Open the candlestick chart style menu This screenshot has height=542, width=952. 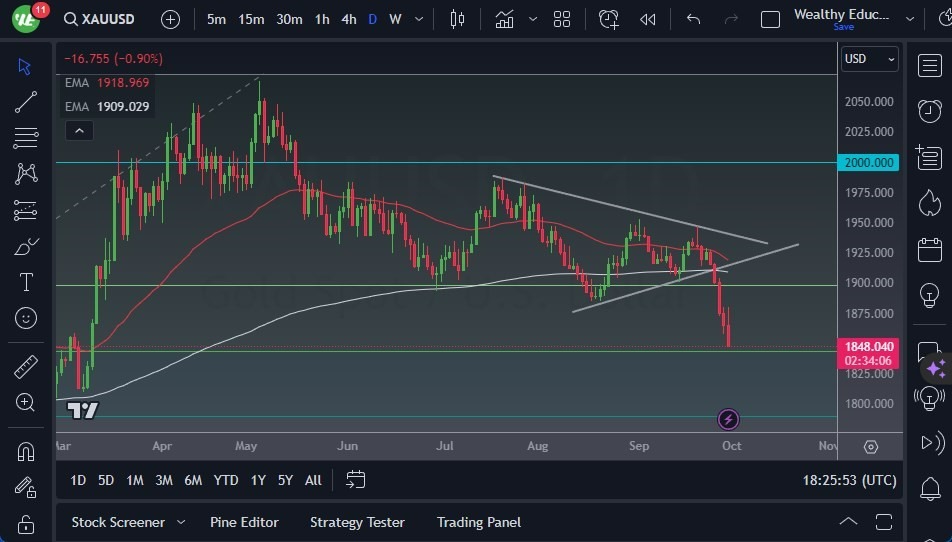click(x=457, y=19)
